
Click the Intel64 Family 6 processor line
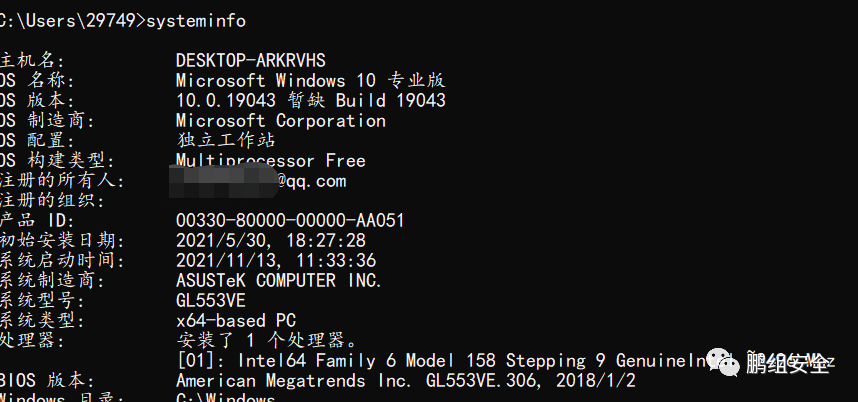coord(440,360)
